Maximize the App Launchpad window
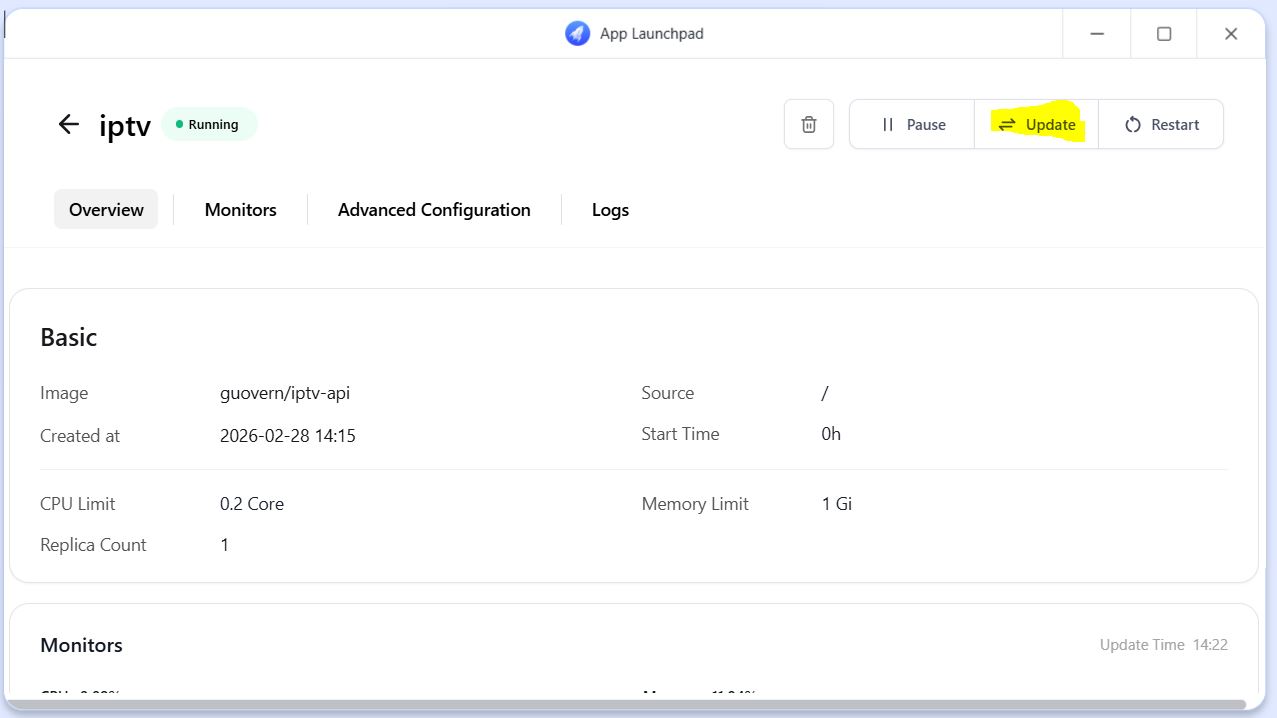The width and height of the screenshot is (1277, 718). tap(1164, 34)
